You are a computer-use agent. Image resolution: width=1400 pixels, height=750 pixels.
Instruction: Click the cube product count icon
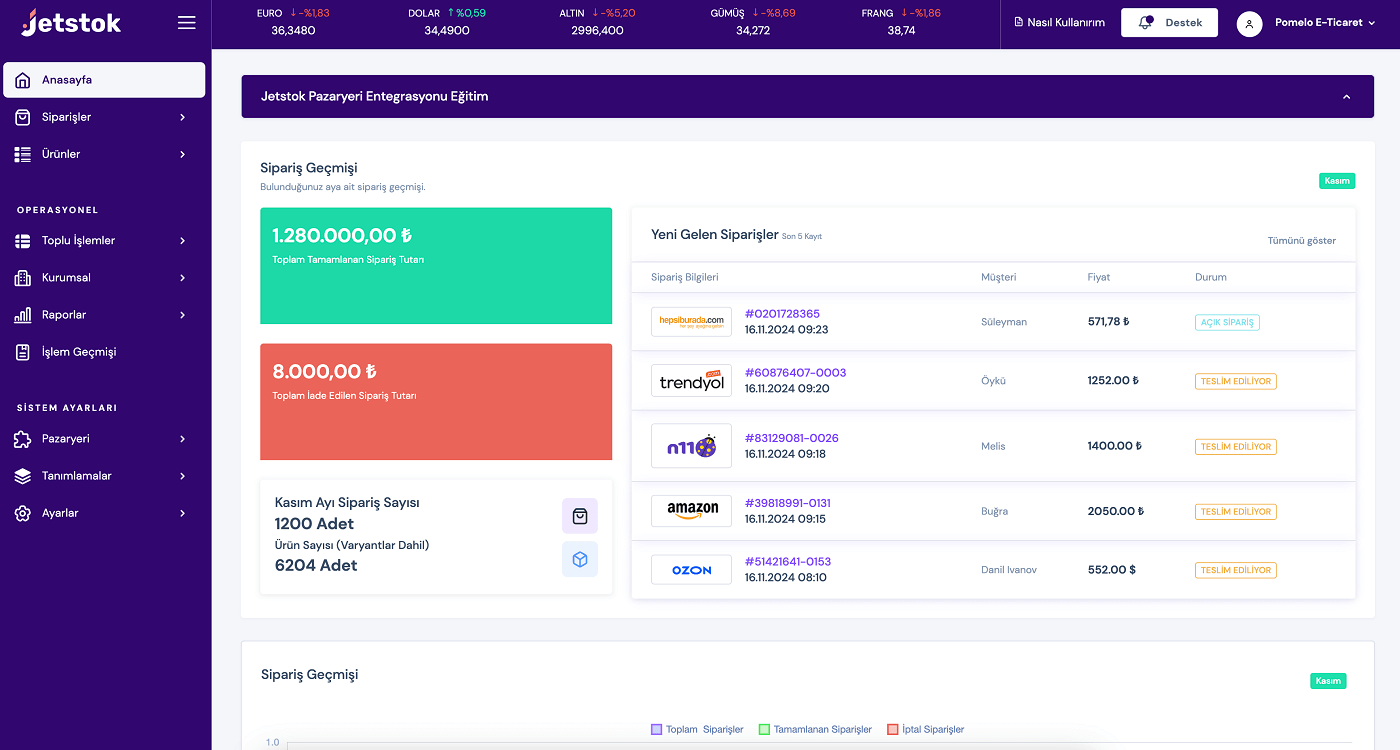580,560
